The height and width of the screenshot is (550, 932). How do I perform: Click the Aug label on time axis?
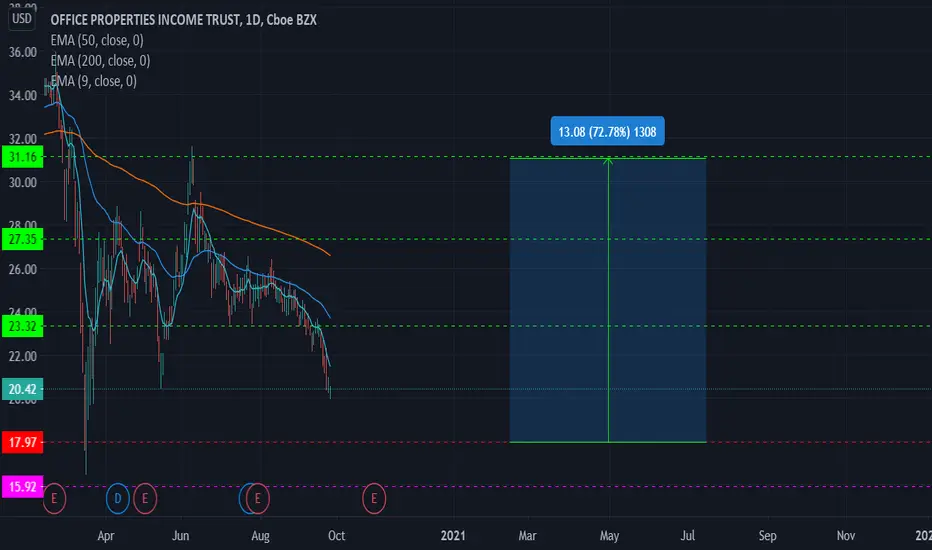(x=260, y=536)
